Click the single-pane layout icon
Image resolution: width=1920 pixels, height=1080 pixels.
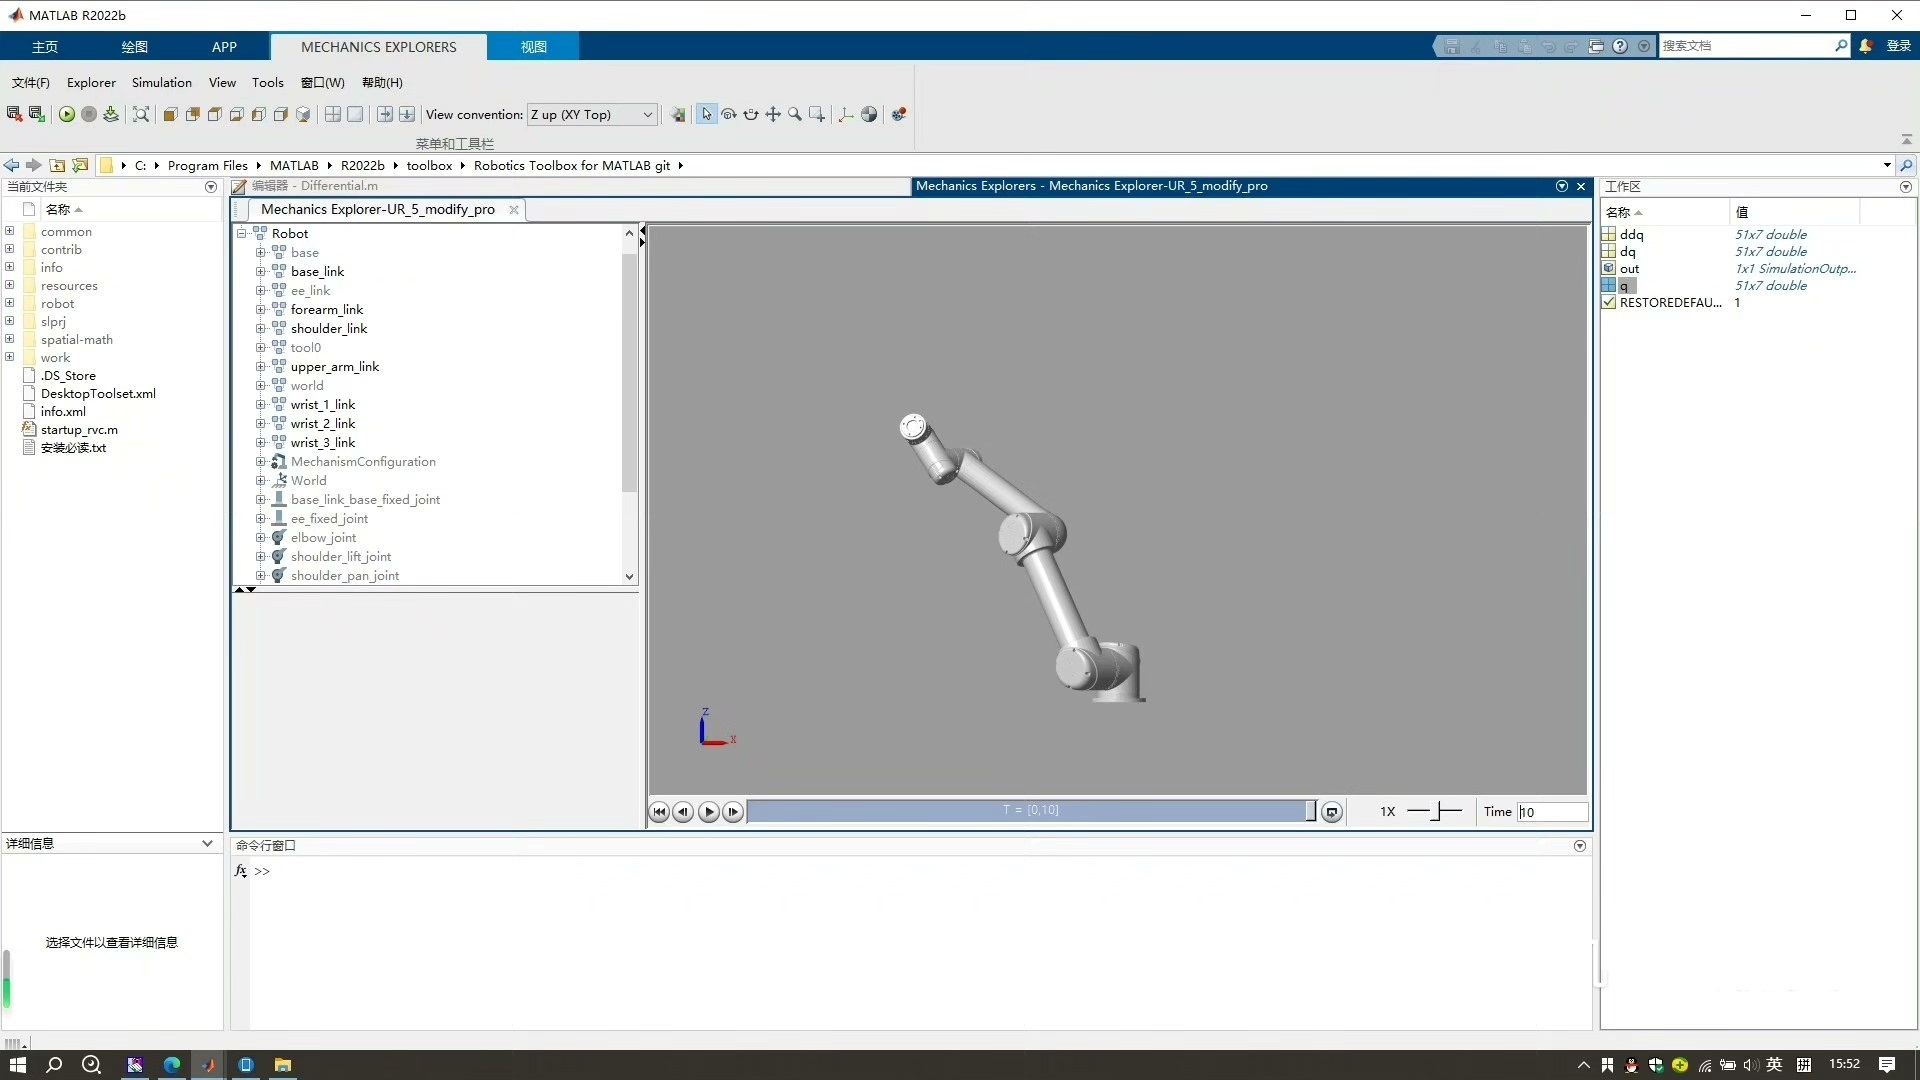click(x=355, y=115)
